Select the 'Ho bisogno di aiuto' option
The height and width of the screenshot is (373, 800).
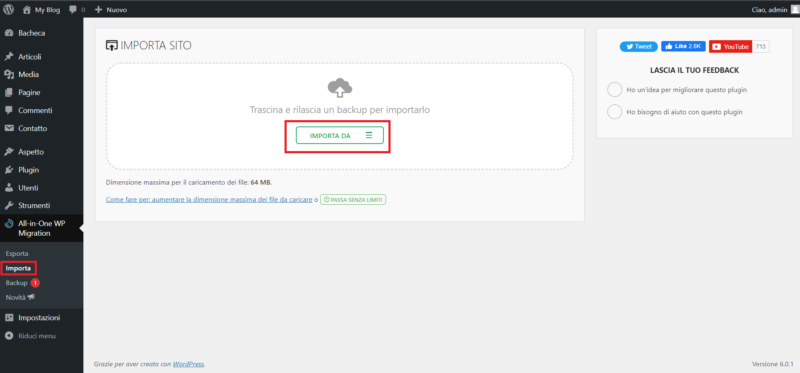click(614, 112)
